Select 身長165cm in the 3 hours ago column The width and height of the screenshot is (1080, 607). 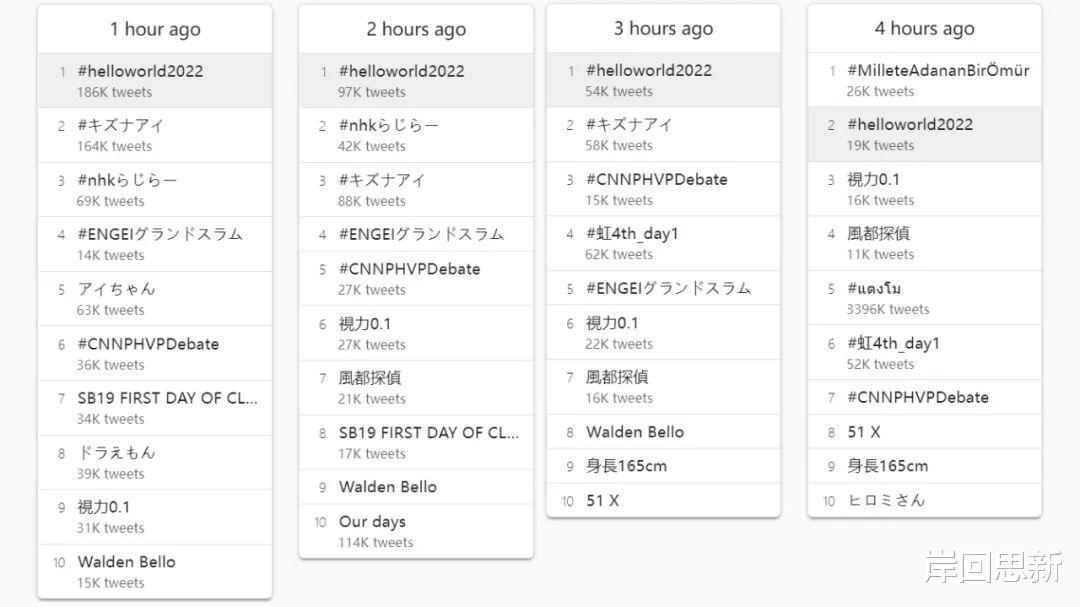[626, 466]
